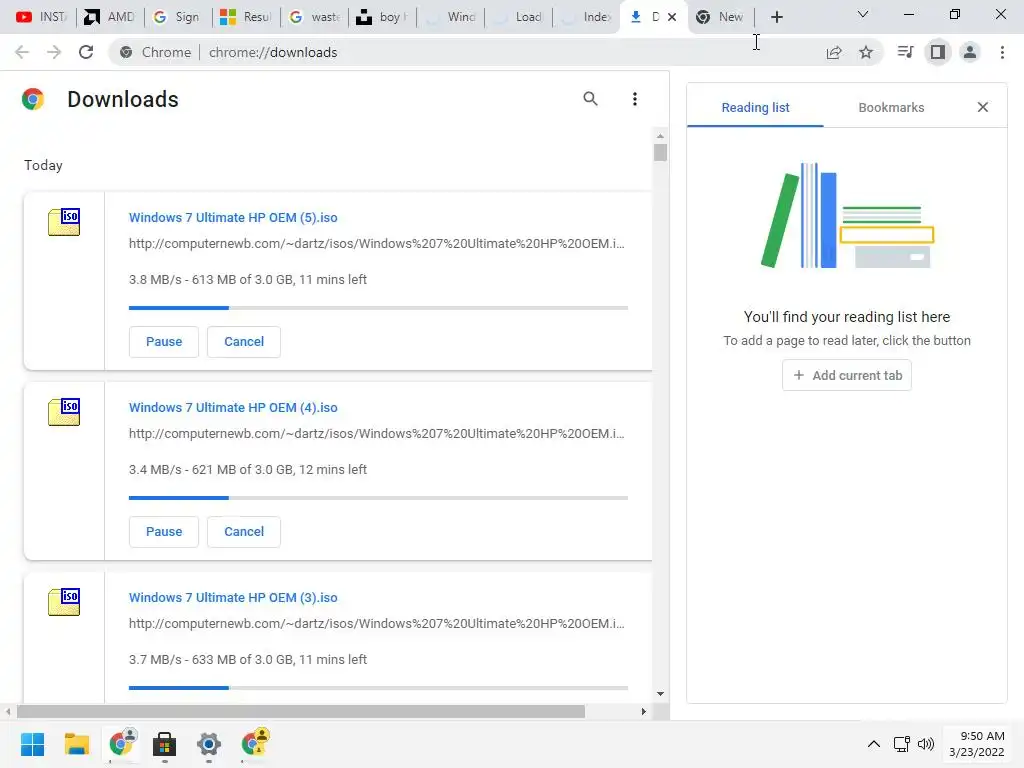Open Windows 7 Ultimate HP OEM (5).iso link

(x=233, y=217)
